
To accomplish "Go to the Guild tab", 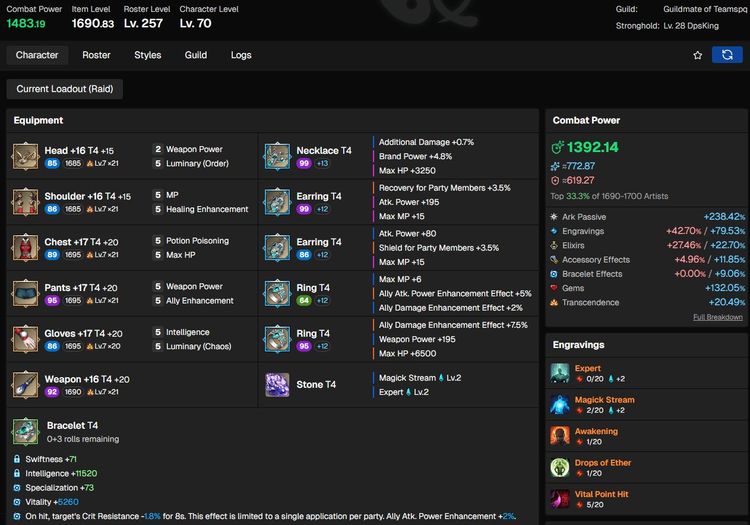I will click(196, 55).
